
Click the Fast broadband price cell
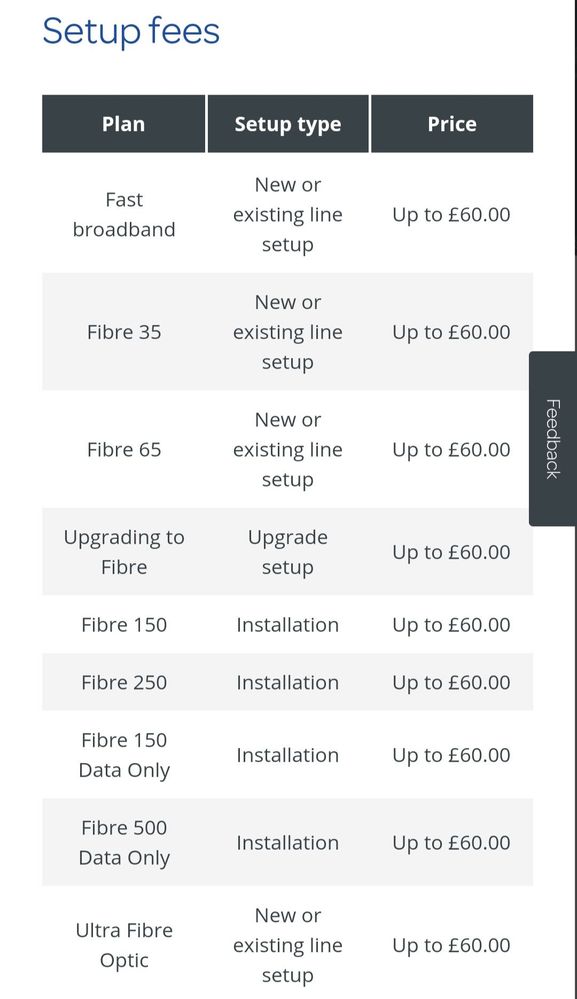pyautogui.click(x=452, y=215)
